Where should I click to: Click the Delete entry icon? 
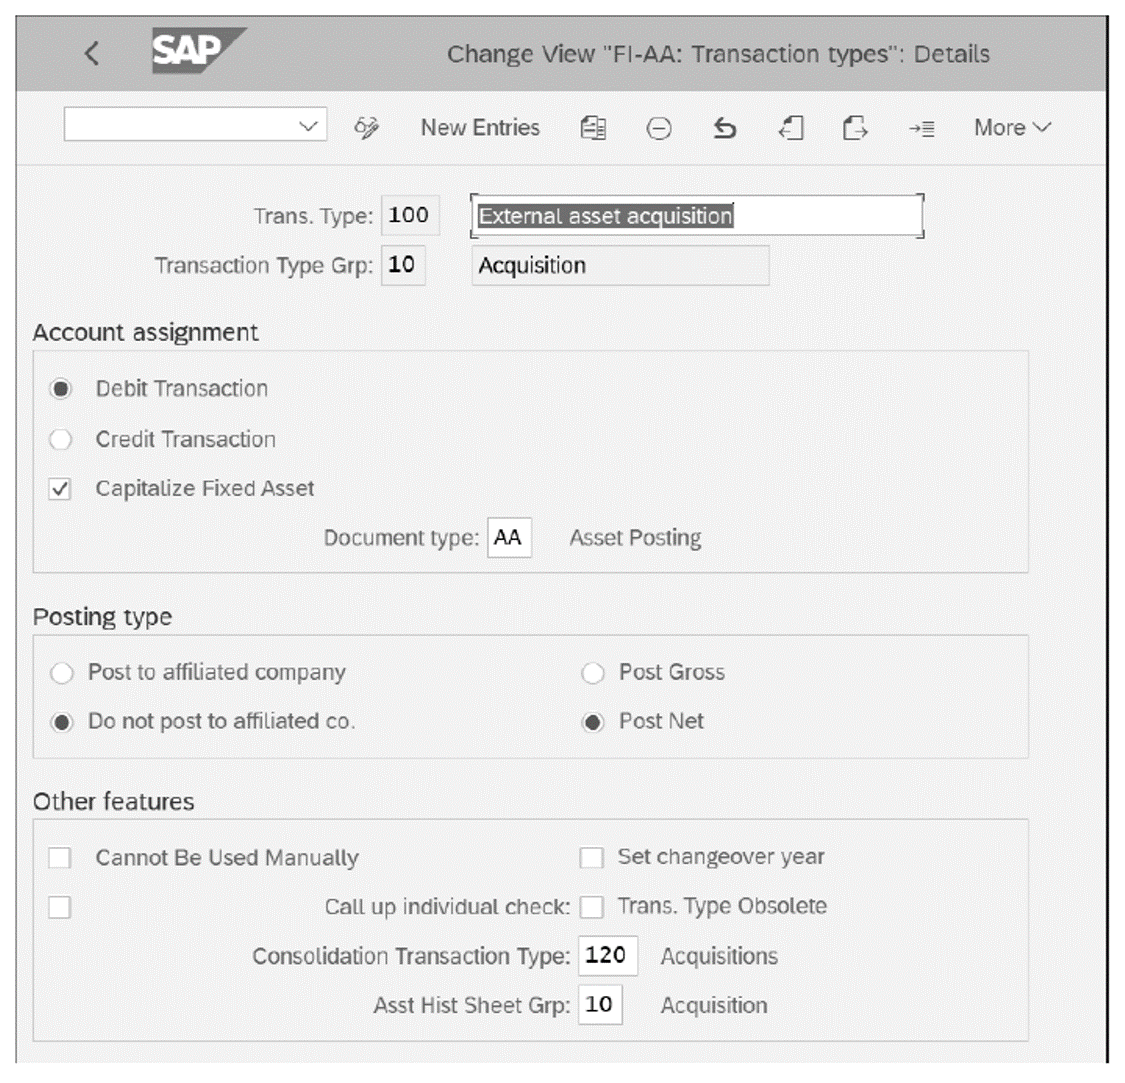658,127
